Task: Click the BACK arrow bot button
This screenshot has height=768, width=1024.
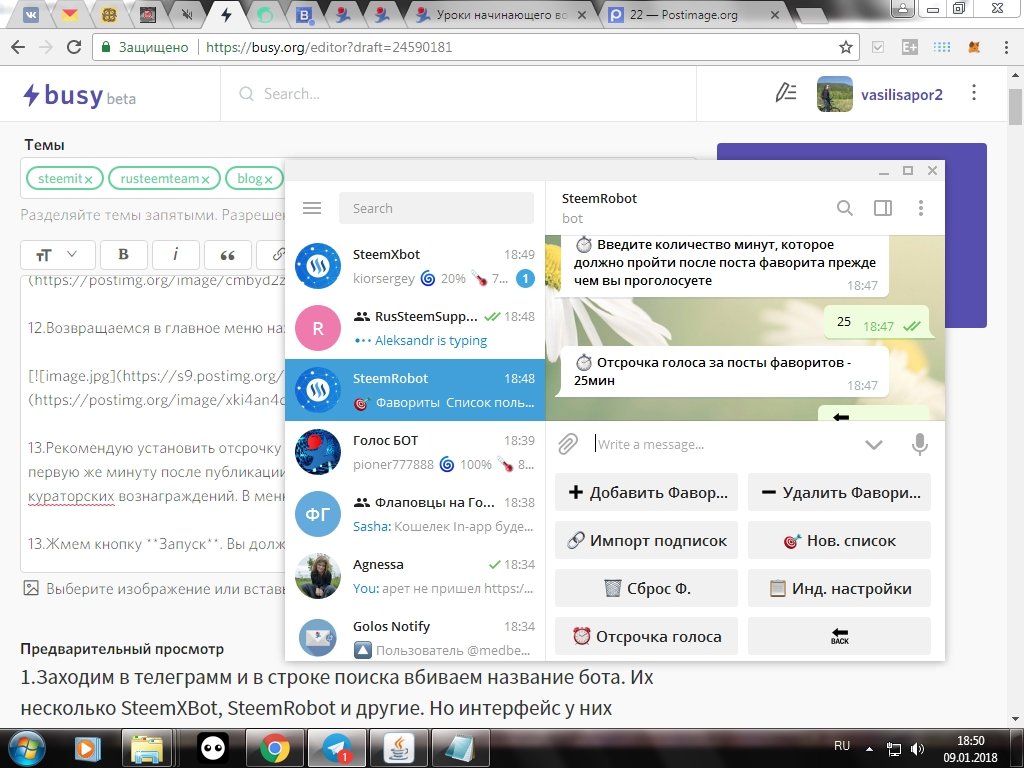Action: click(x=839, y=636)
